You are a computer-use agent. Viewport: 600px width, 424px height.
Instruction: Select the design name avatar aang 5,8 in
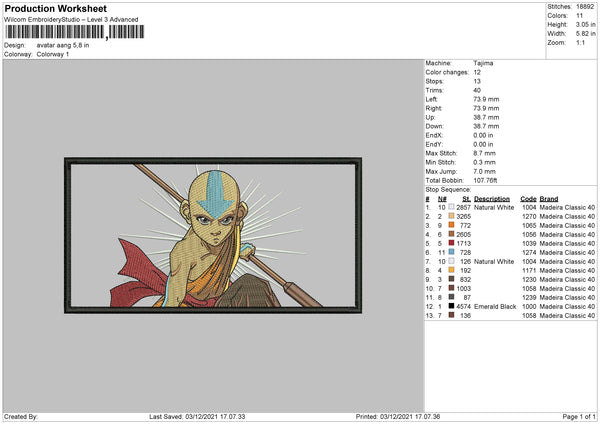[63, 45]
